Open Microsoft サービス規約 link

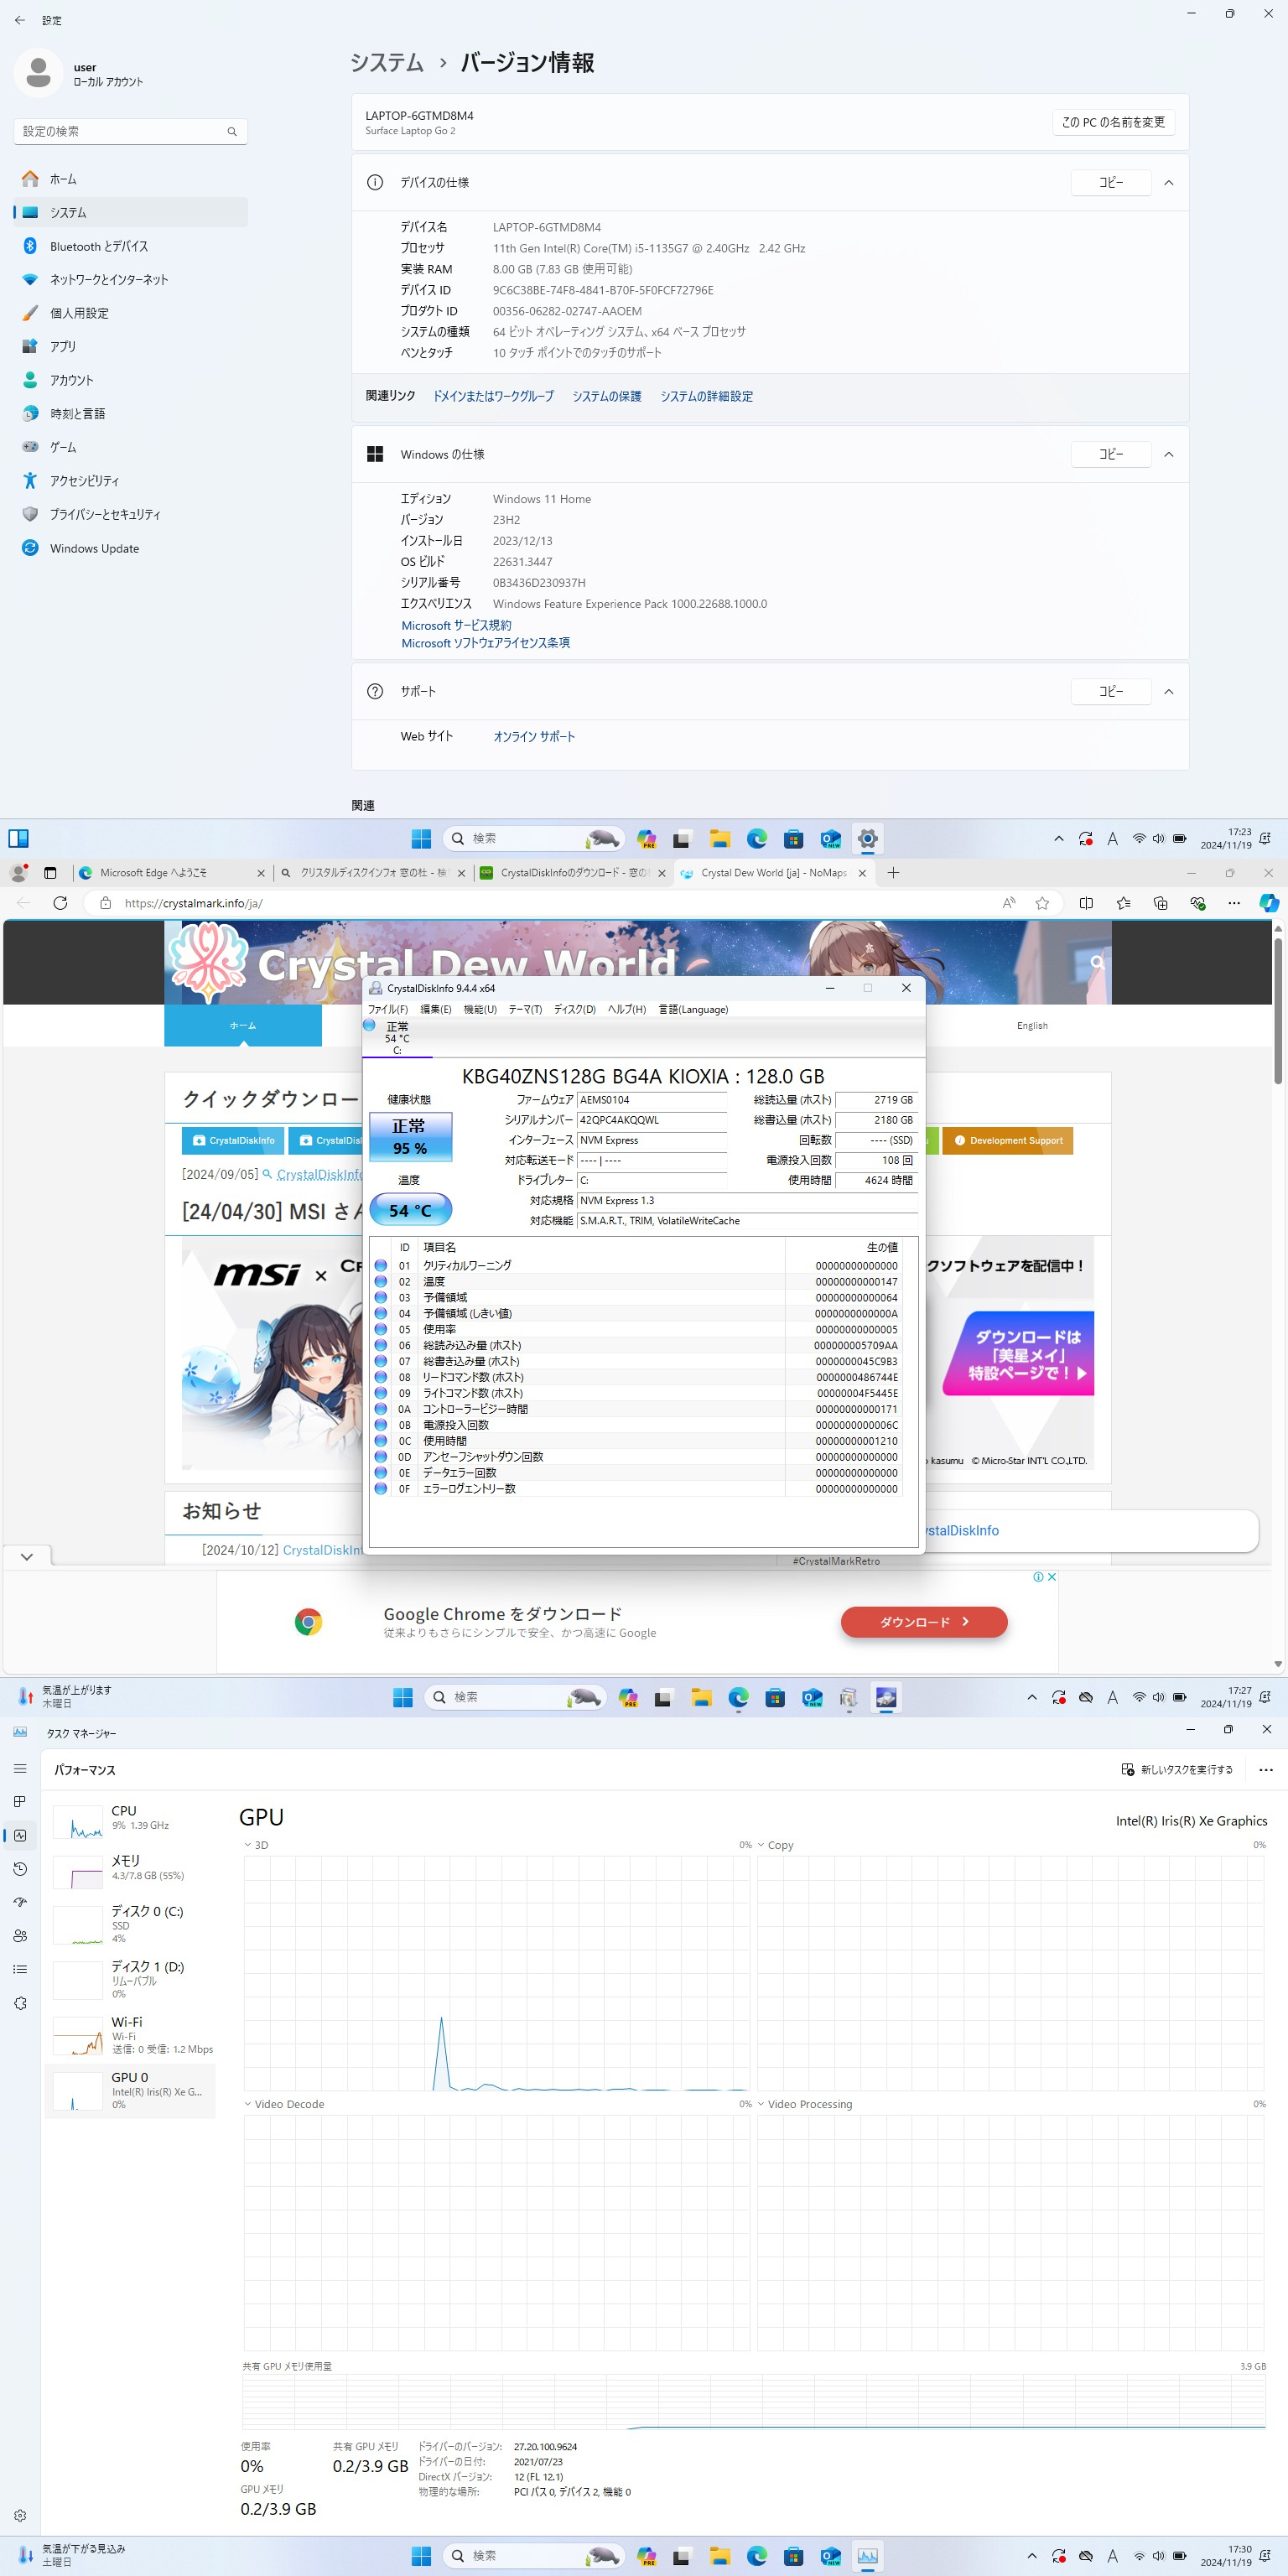(x=456, y=626)
